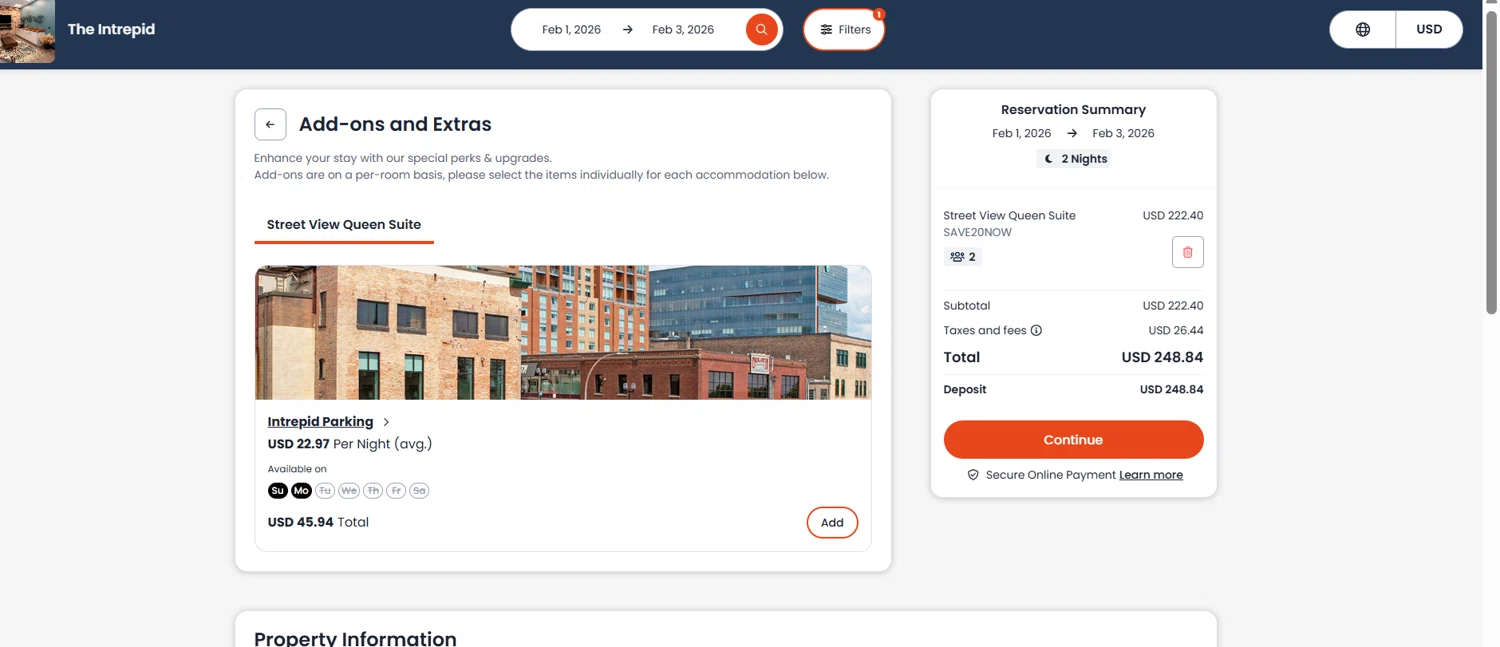Click The Intrepid title text
Viewport: 1500px width, 647px height.
(111, 30)
